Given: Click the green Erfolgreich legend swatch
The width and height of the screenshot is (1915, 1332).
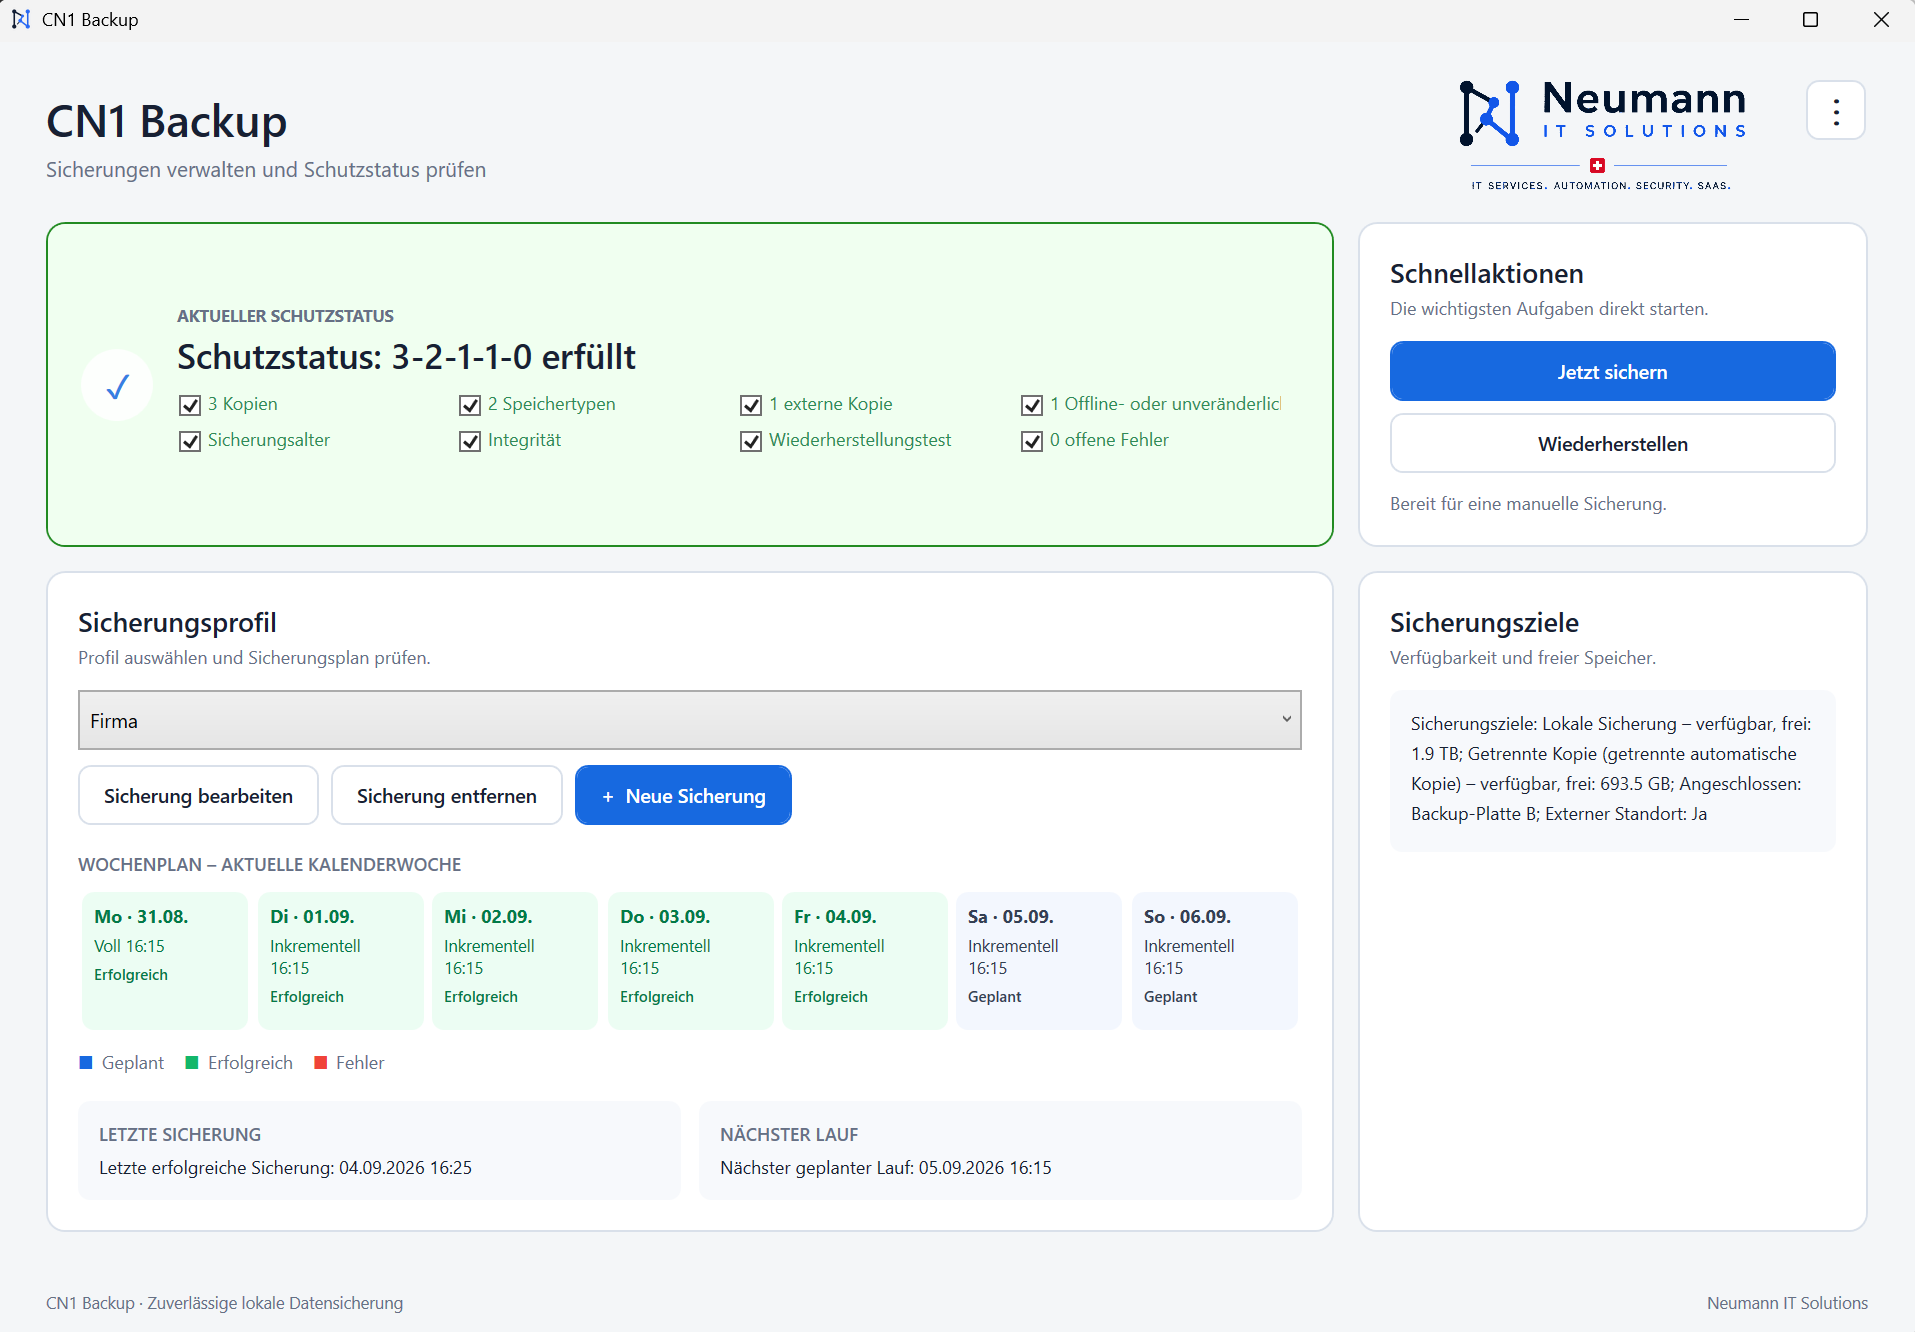Looking at the screenshot, I should point(192,1063).
